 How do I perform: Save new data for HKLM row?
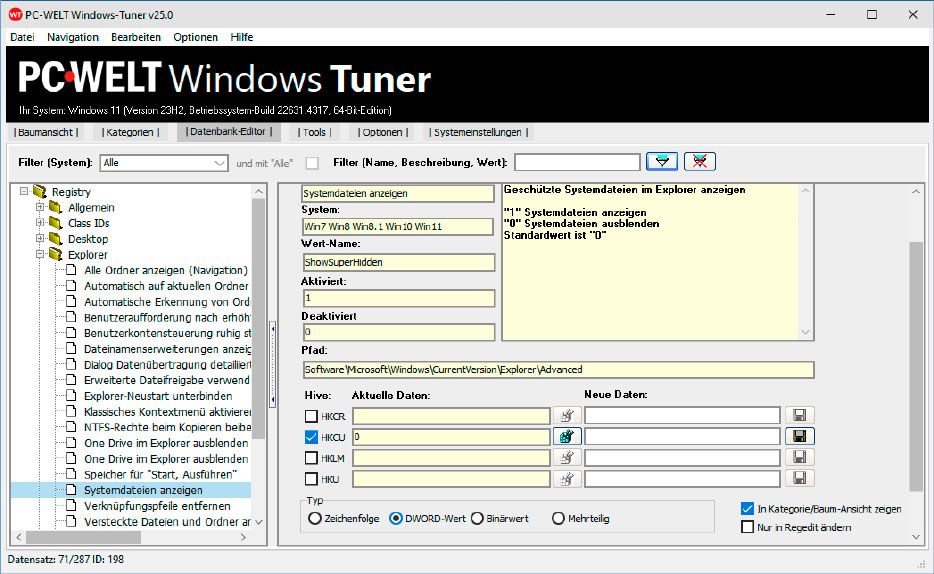[799, 457]
